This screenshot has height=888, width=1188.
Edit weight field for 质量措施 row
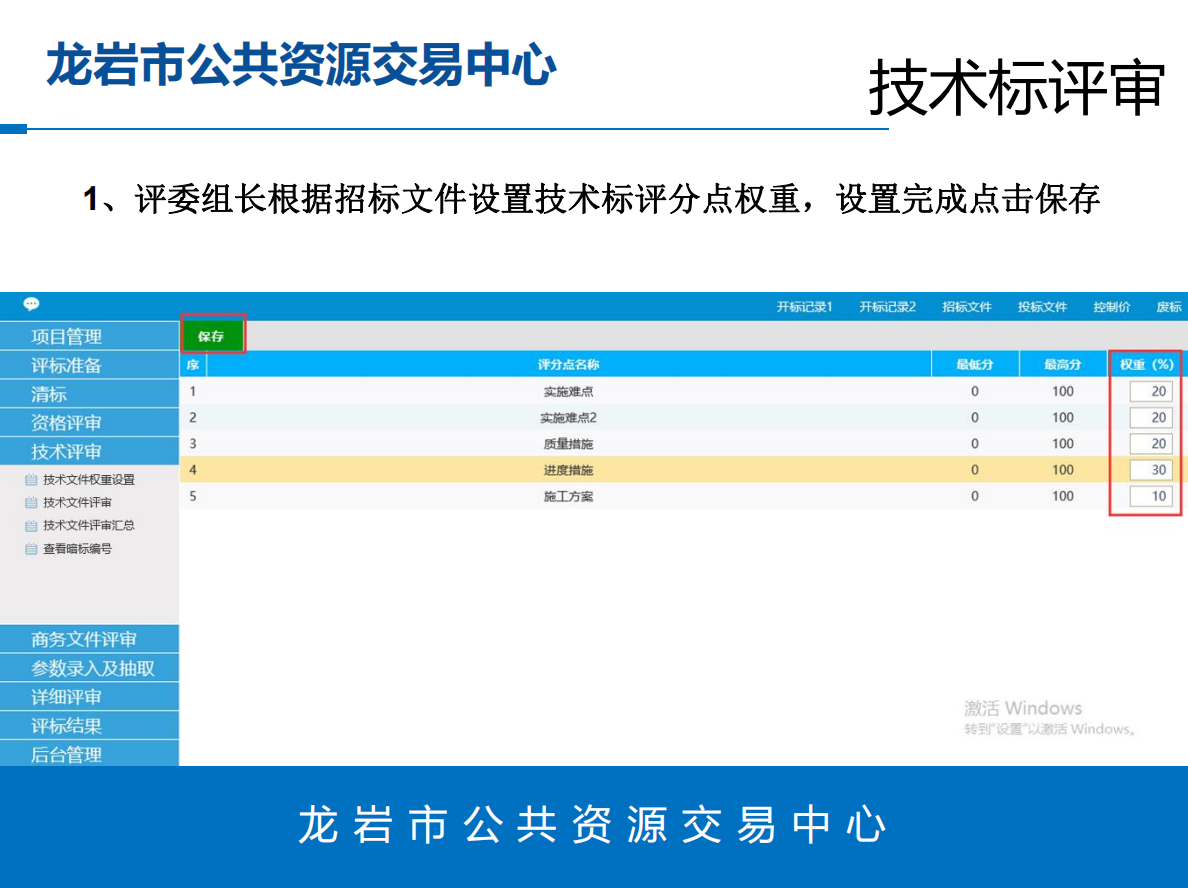pos(1151,443)
